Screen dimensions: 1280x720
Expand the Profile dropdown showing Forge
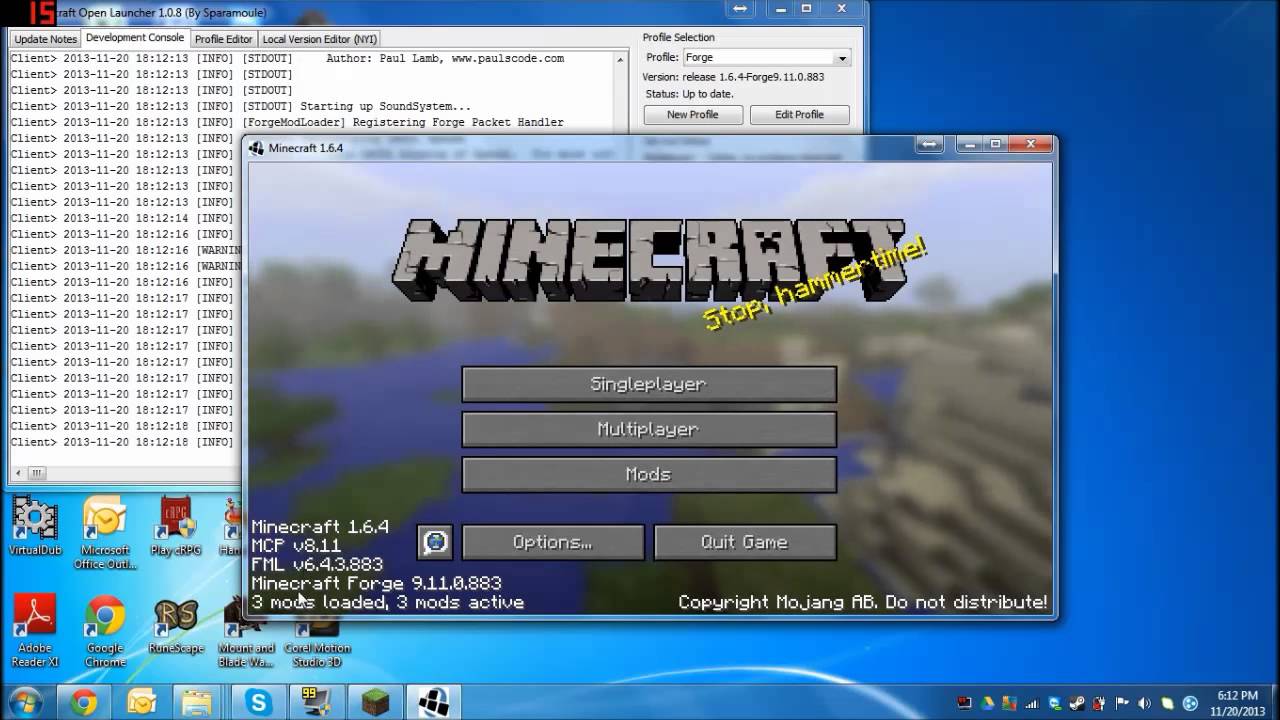(x=841, y=58)
